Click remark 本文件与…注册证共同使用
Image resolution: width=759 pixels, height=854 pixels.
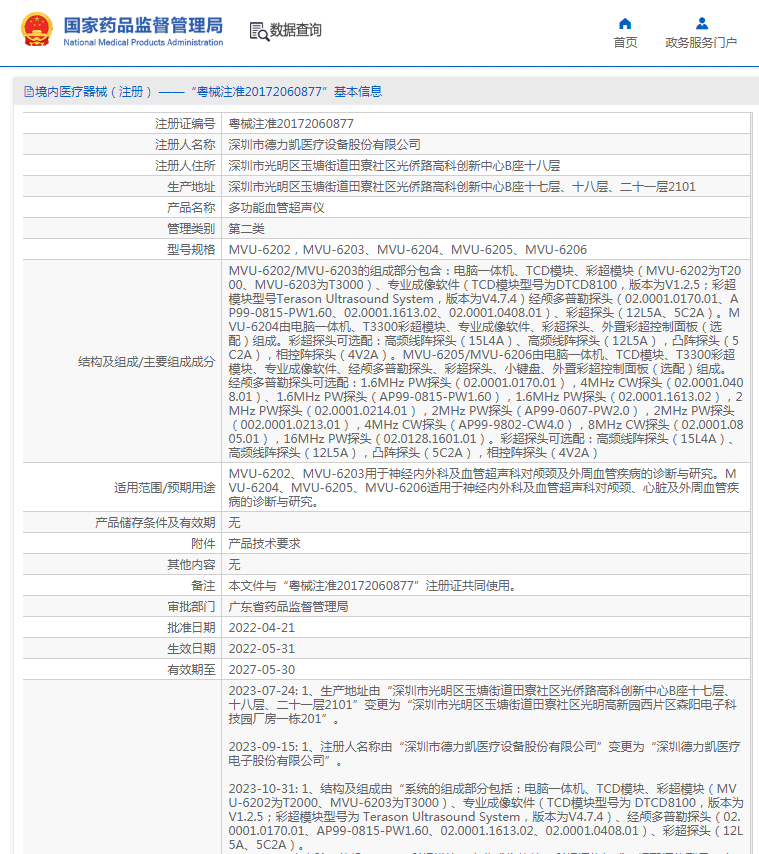372,585
